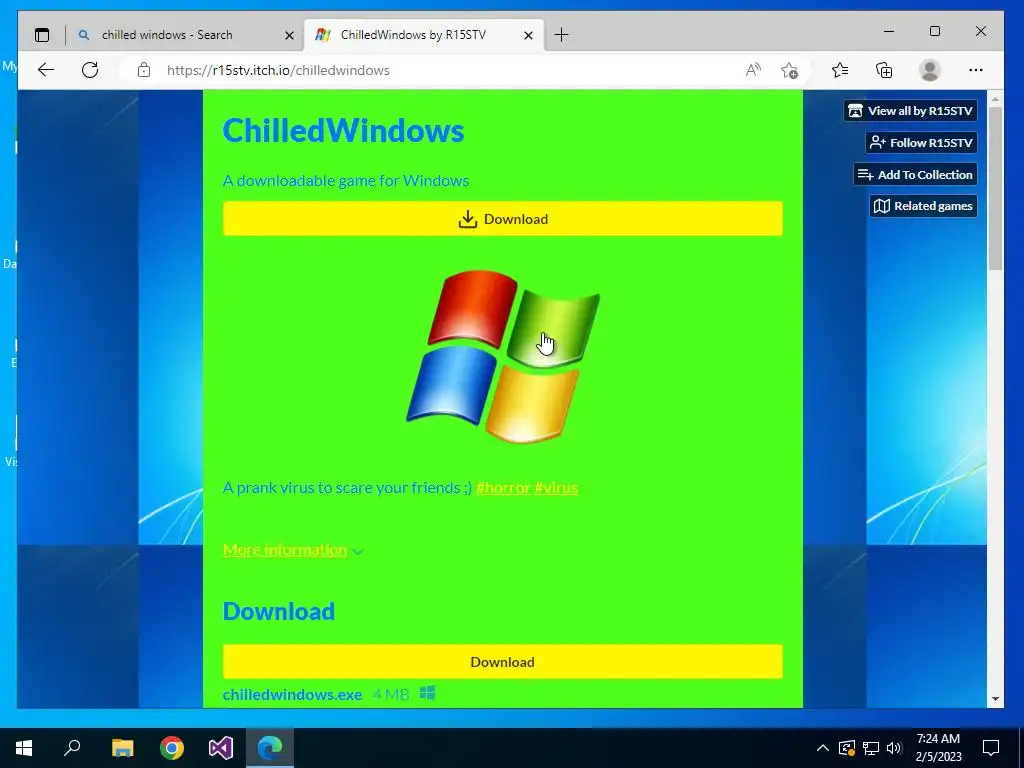Open Related games link
This screenshot has height=768, width=1024.
click(x=923, y=206)
